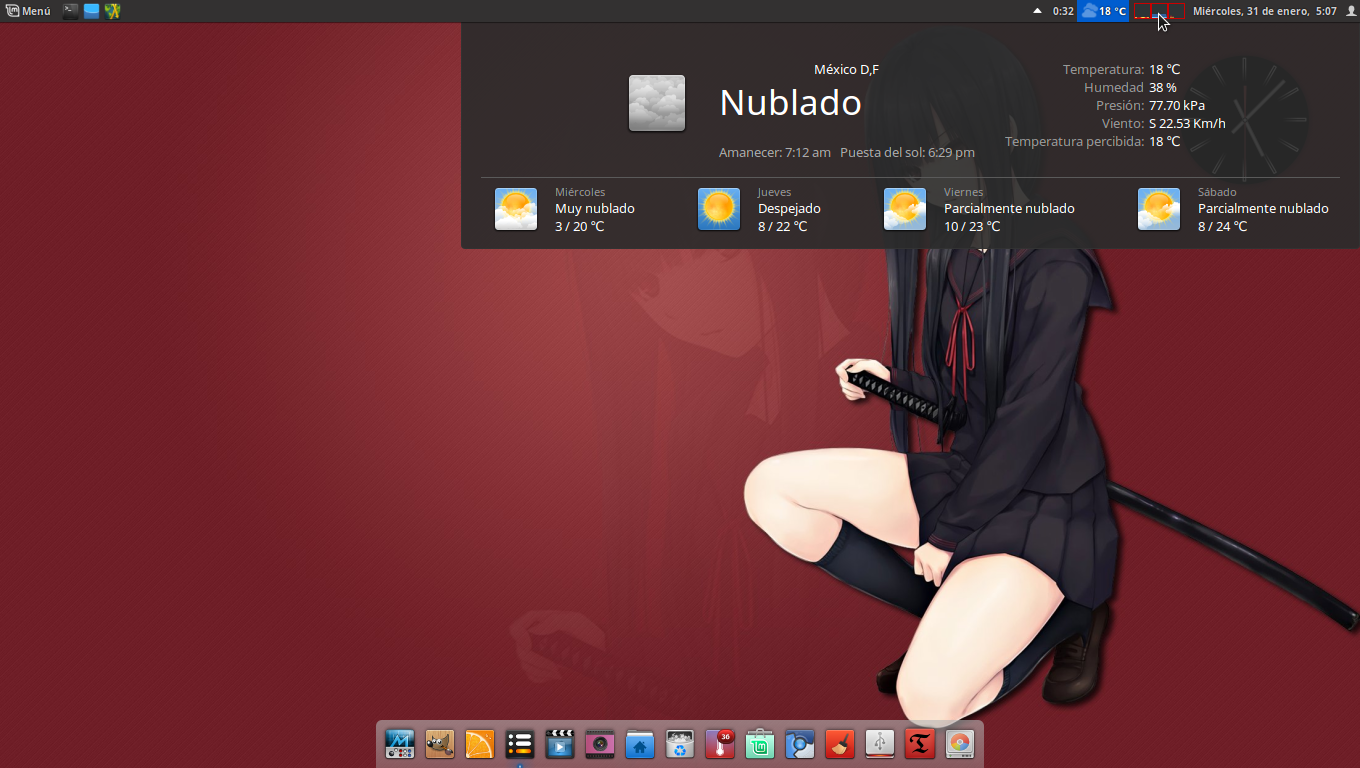Image resolution: width=1360 pixels, height=768 pixels.
Task: Launch the terminal from the top panel
Action: (71, 11)
